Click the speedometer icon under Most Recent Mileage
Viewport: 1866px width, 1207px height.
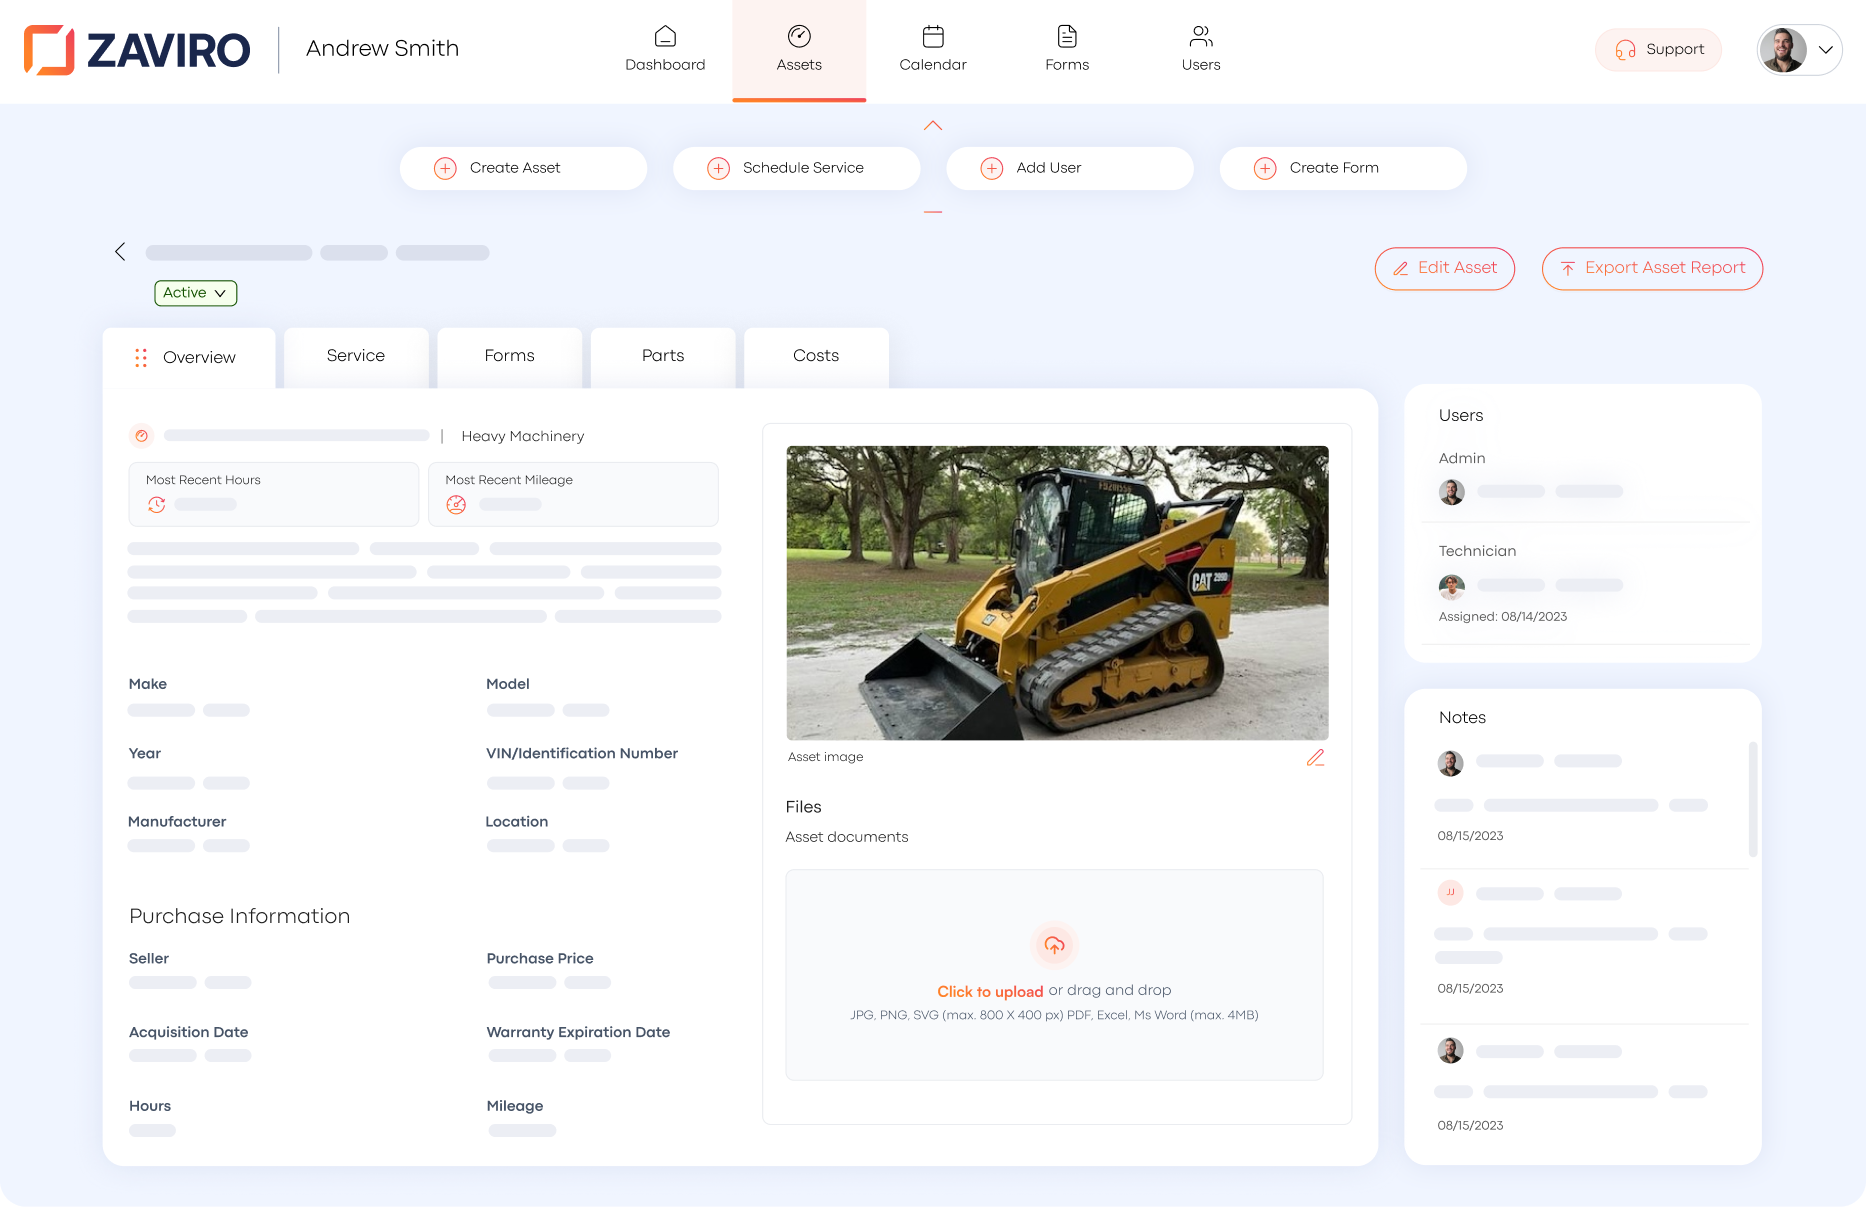pyautogui.click(x=456, y=505)
